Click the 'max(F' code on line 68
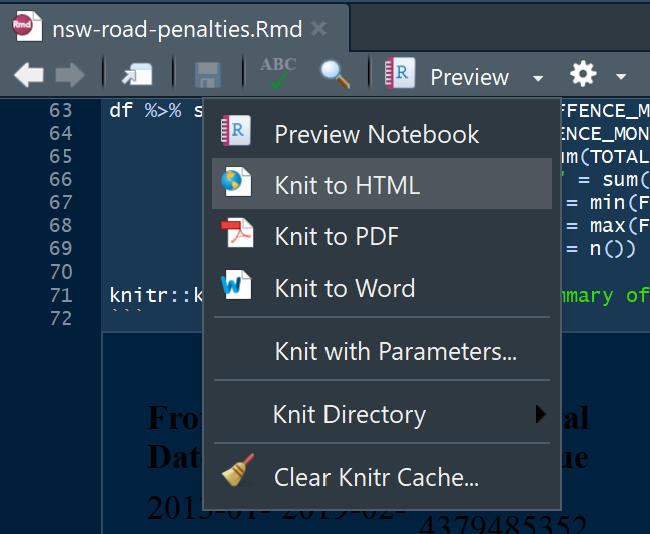The height and width of the screenshot is (534, 650). [x=619, y=226]
